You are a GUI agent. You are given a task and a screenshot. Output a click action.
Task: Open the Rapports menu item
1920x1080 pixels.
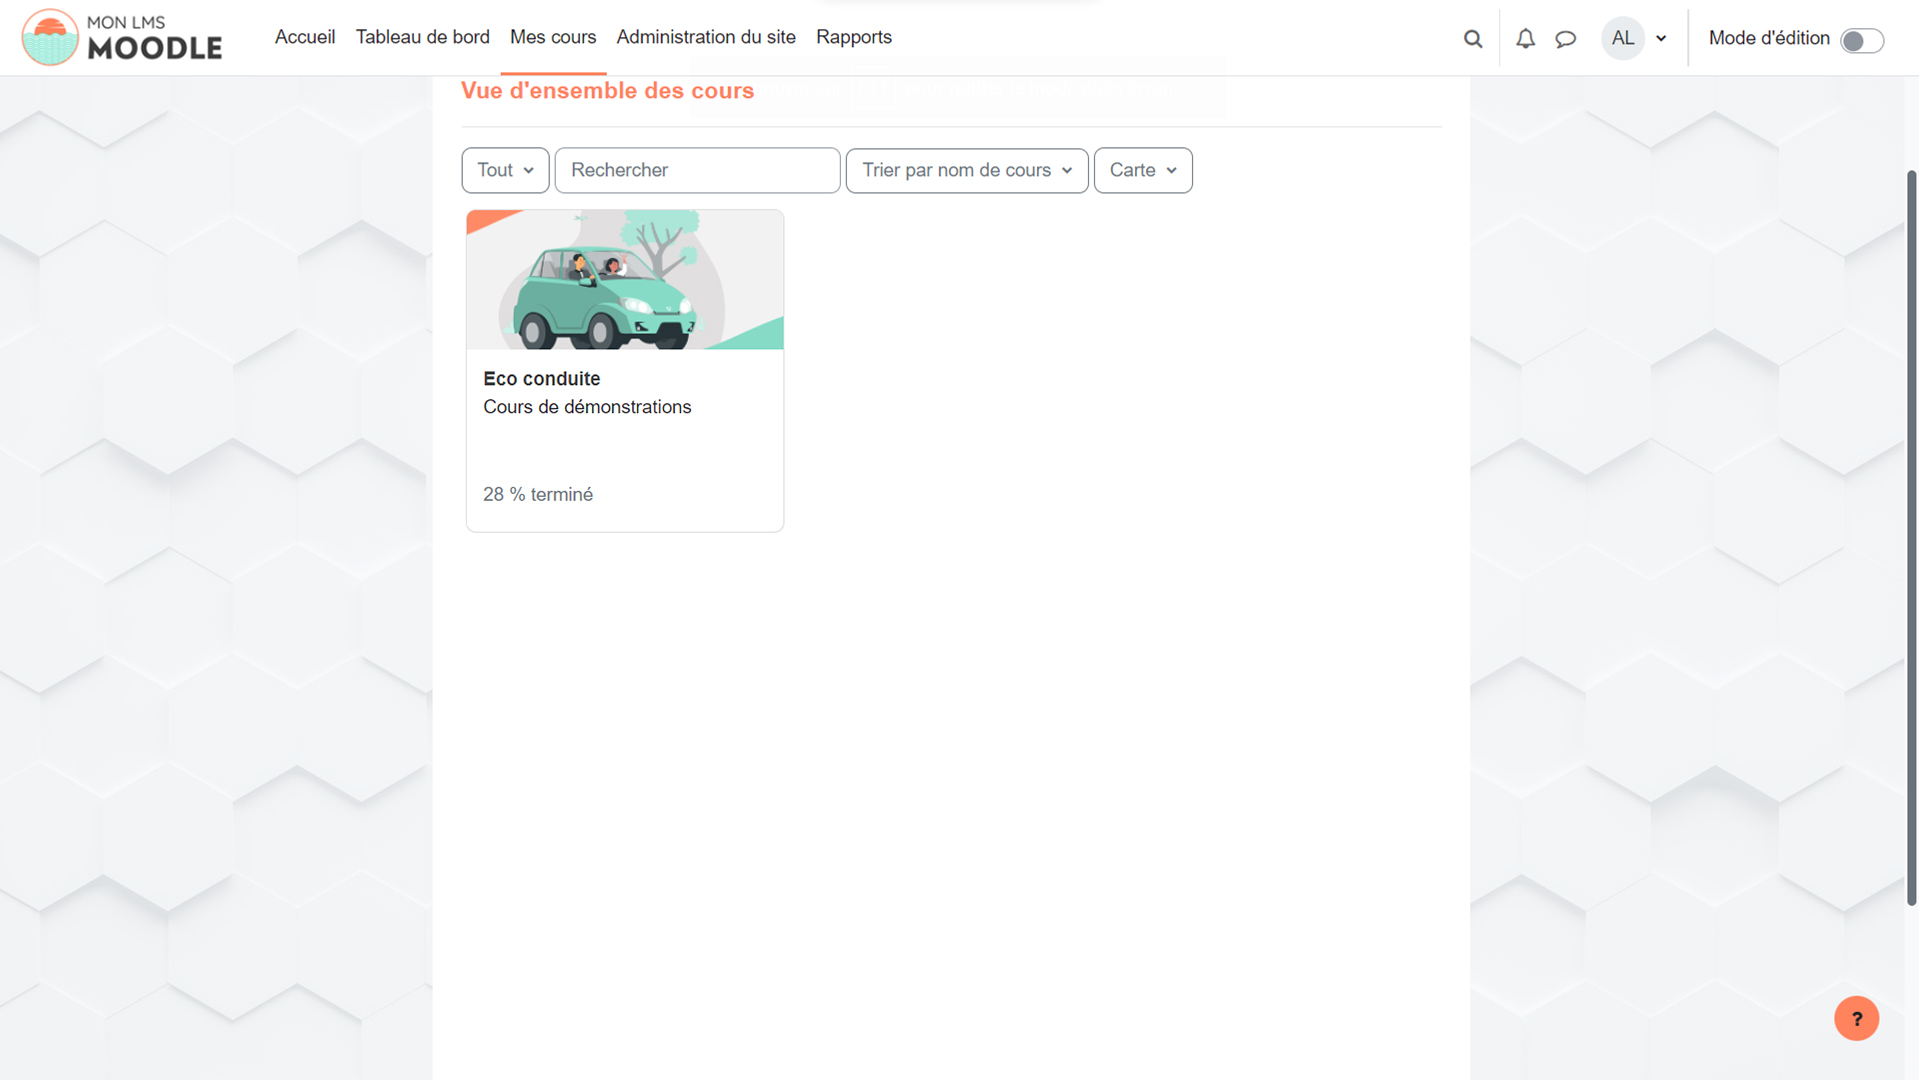pyautogui.click(x=853, y=37)
